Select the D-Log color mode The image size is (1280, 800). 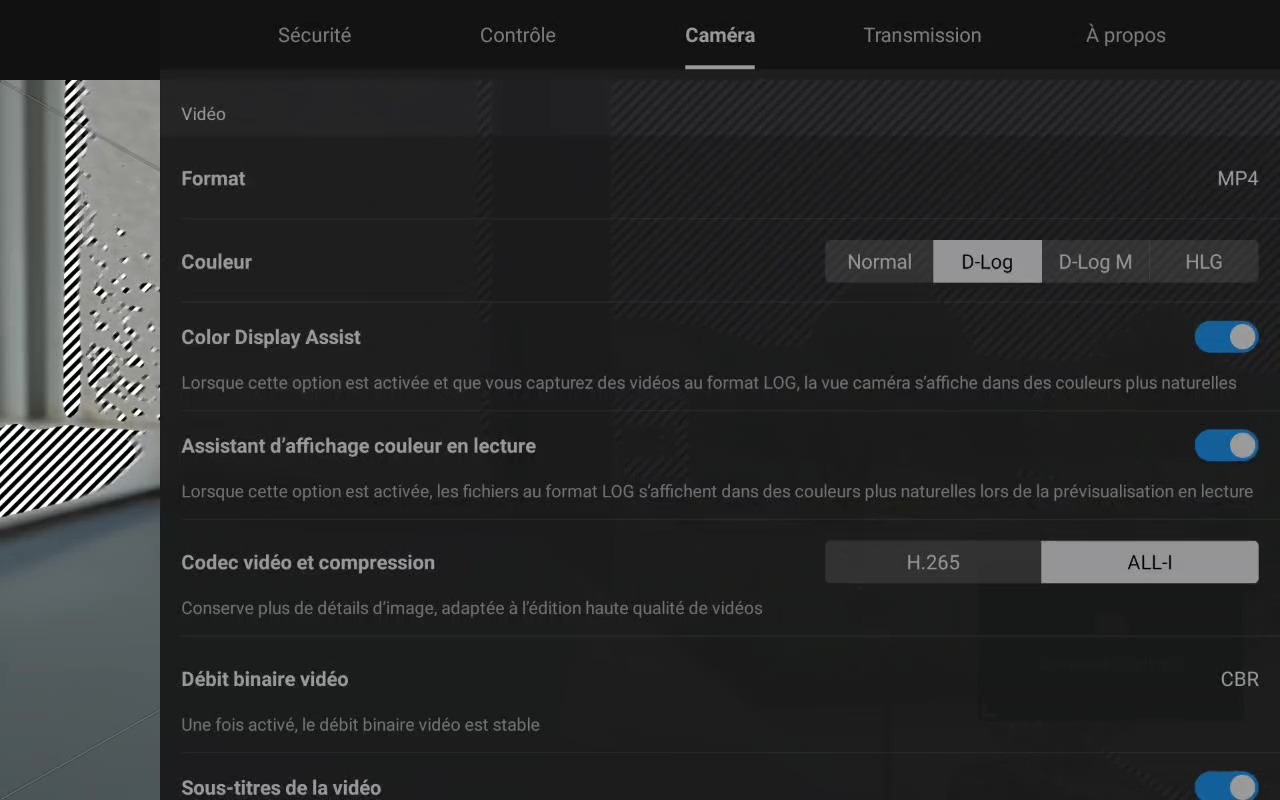pos(987,262)
